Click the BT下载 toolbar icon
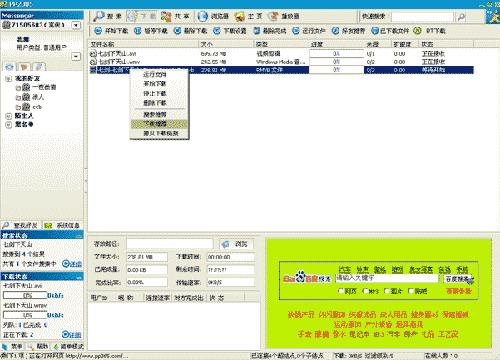The image size is (500, 360). (x=417, y=31)
